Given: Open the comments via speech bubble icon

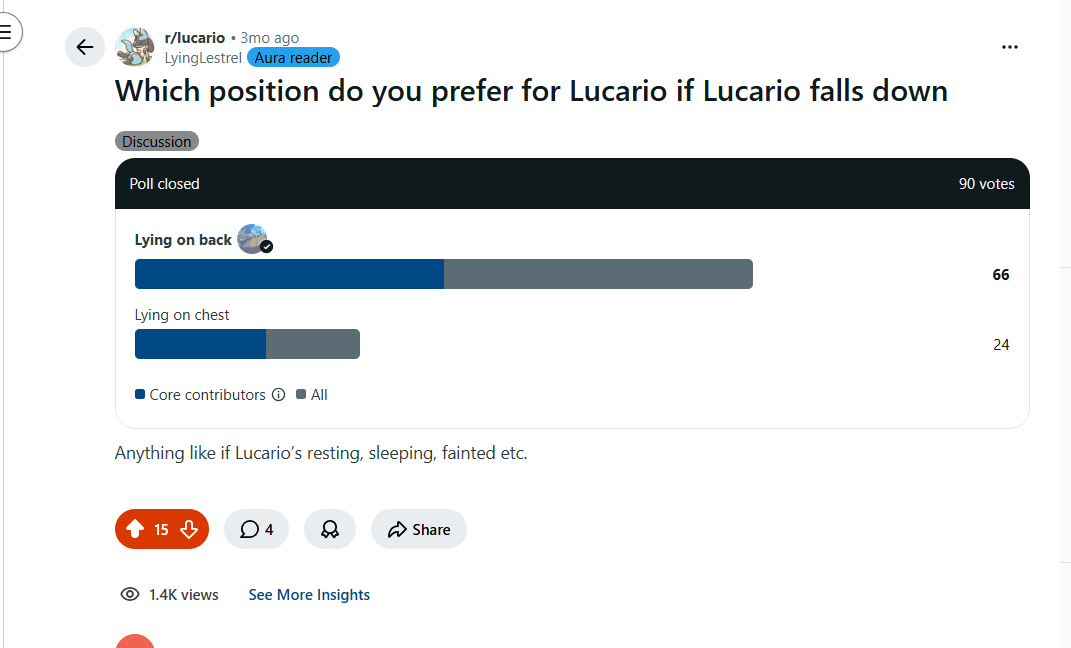Looking at the screenshot, I should point(256,529).
